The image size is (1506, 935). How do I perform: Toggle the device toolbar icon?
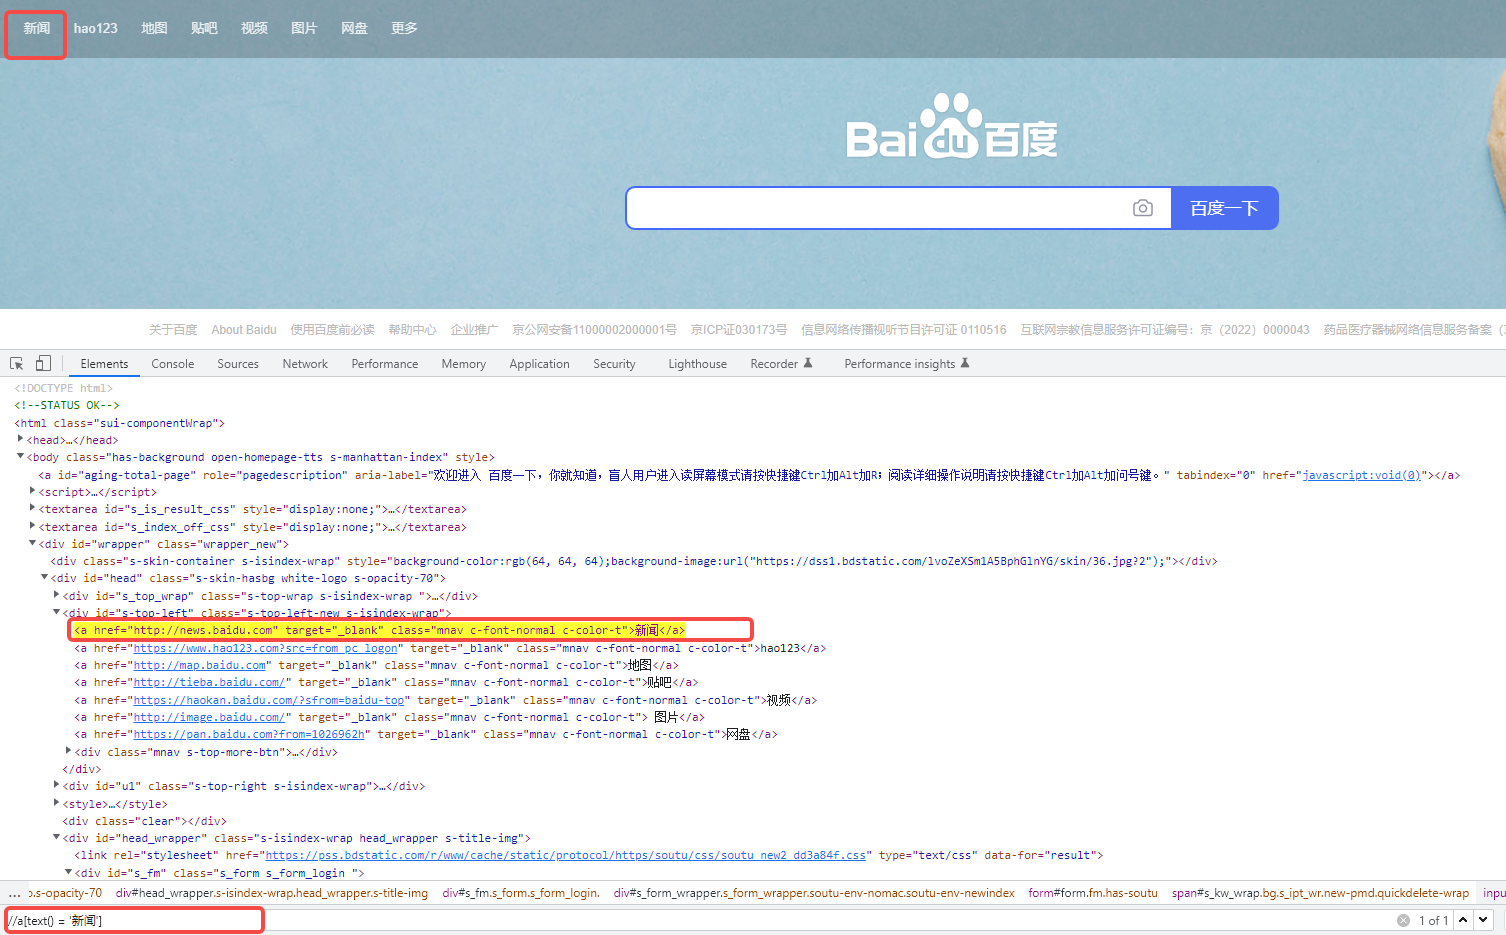43,363
